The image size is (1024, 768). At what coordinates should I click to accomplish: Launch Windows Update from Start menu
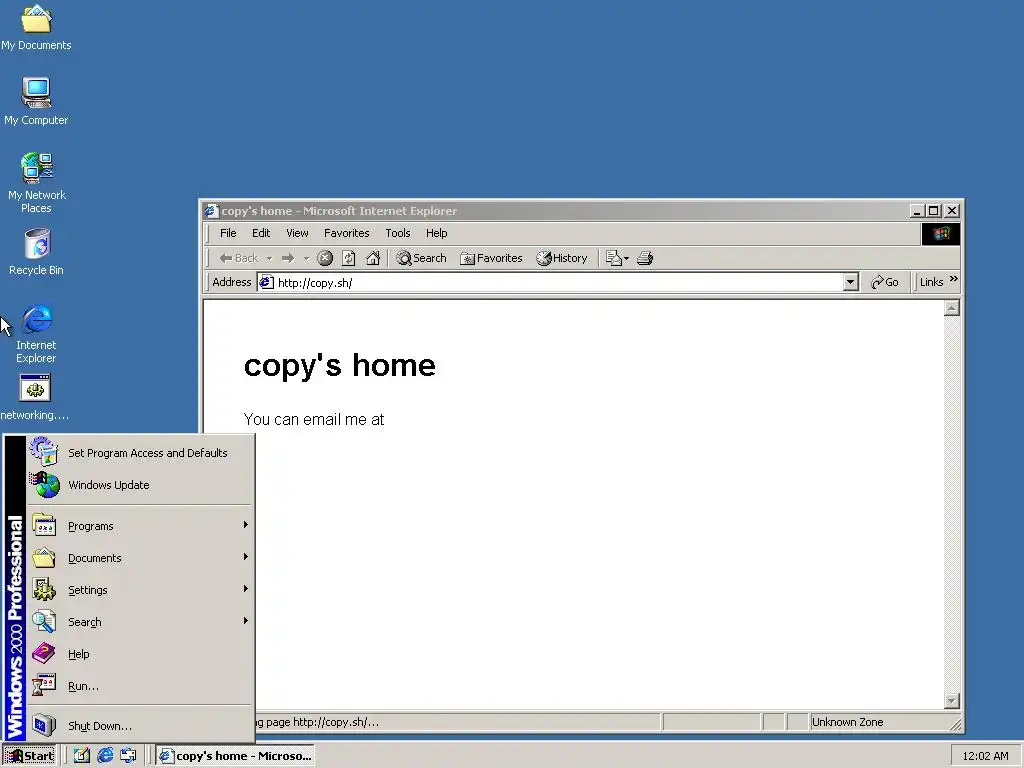coord(139,485)
